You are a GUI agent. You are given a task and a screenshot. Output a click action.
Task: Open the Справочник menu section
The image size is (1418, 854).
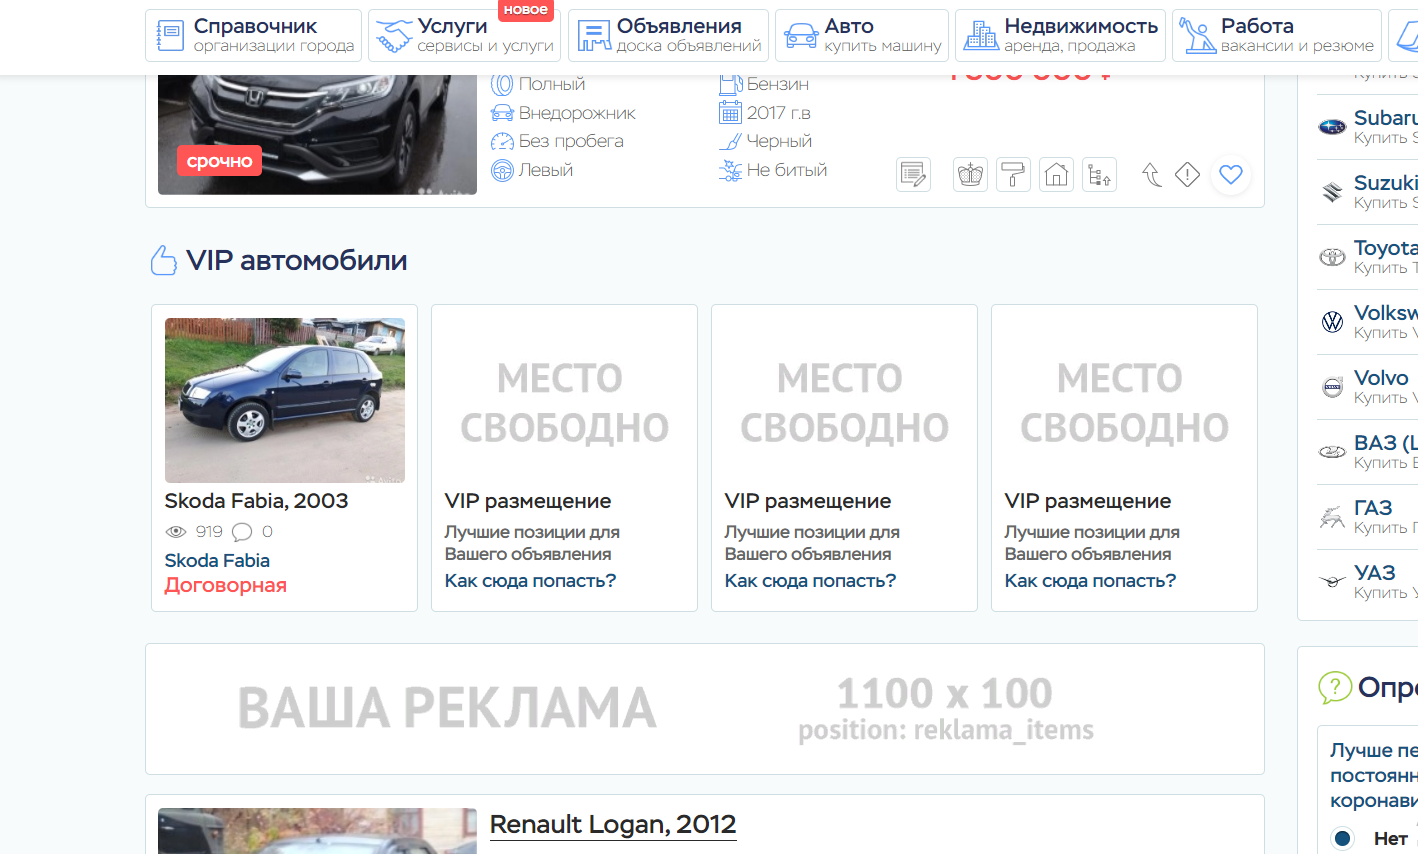pos(254,35)
